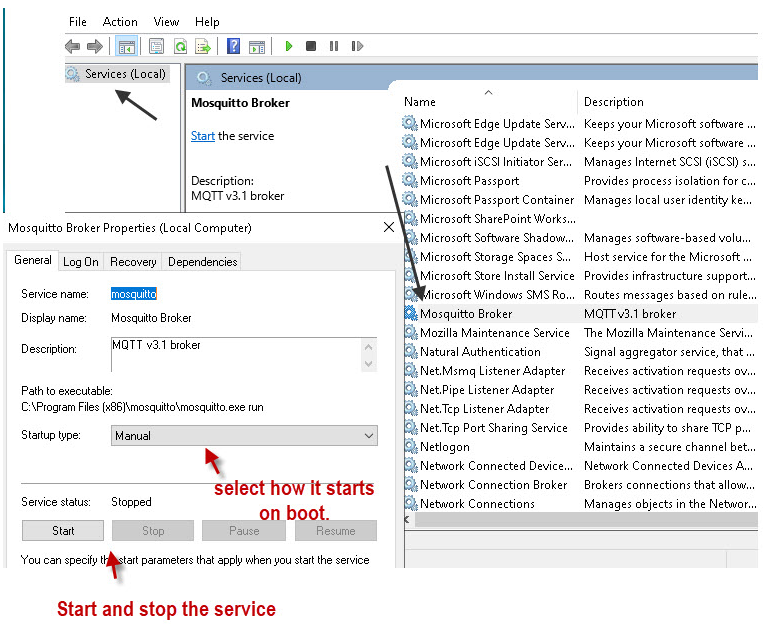The width and height of the screenshot is (776, 627).
Task: Close the Mosquitto Broker Properties dialog
Action: pos(389,227)
